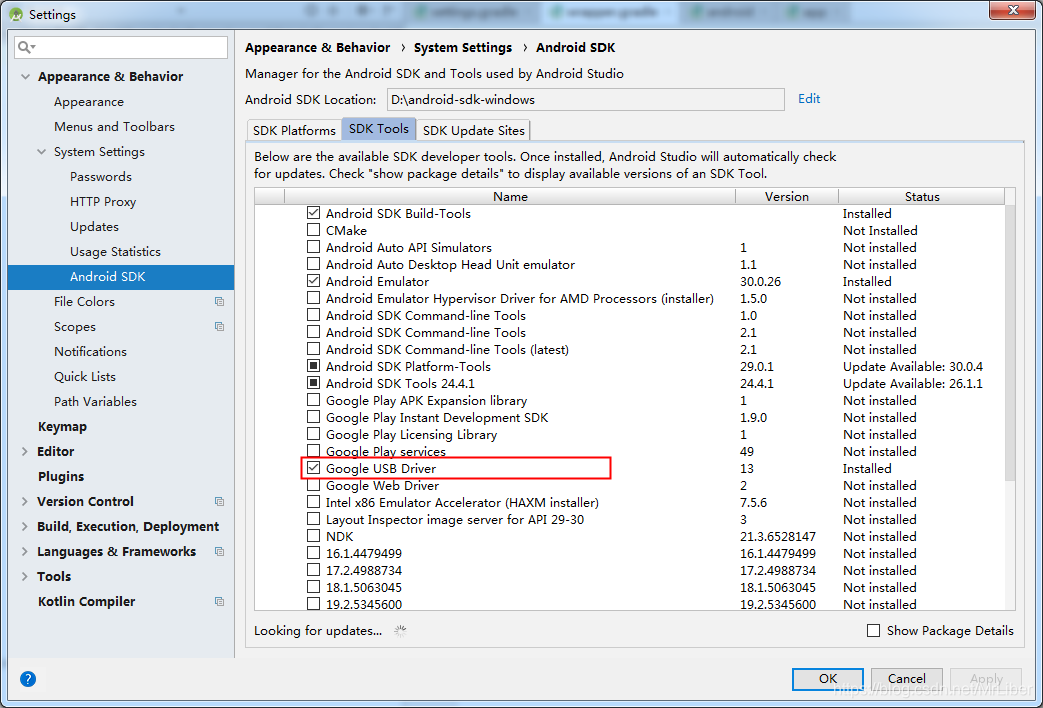Click the Apply button

coord(986,679)
